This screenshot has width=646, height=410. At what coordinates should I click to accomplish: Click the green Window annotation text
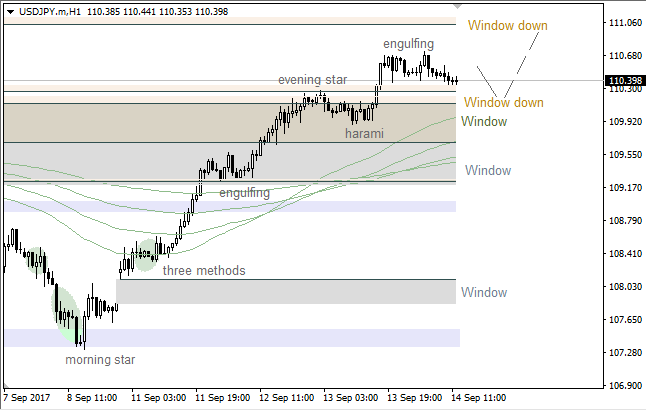pyautogui.click(x=484, y=122)
